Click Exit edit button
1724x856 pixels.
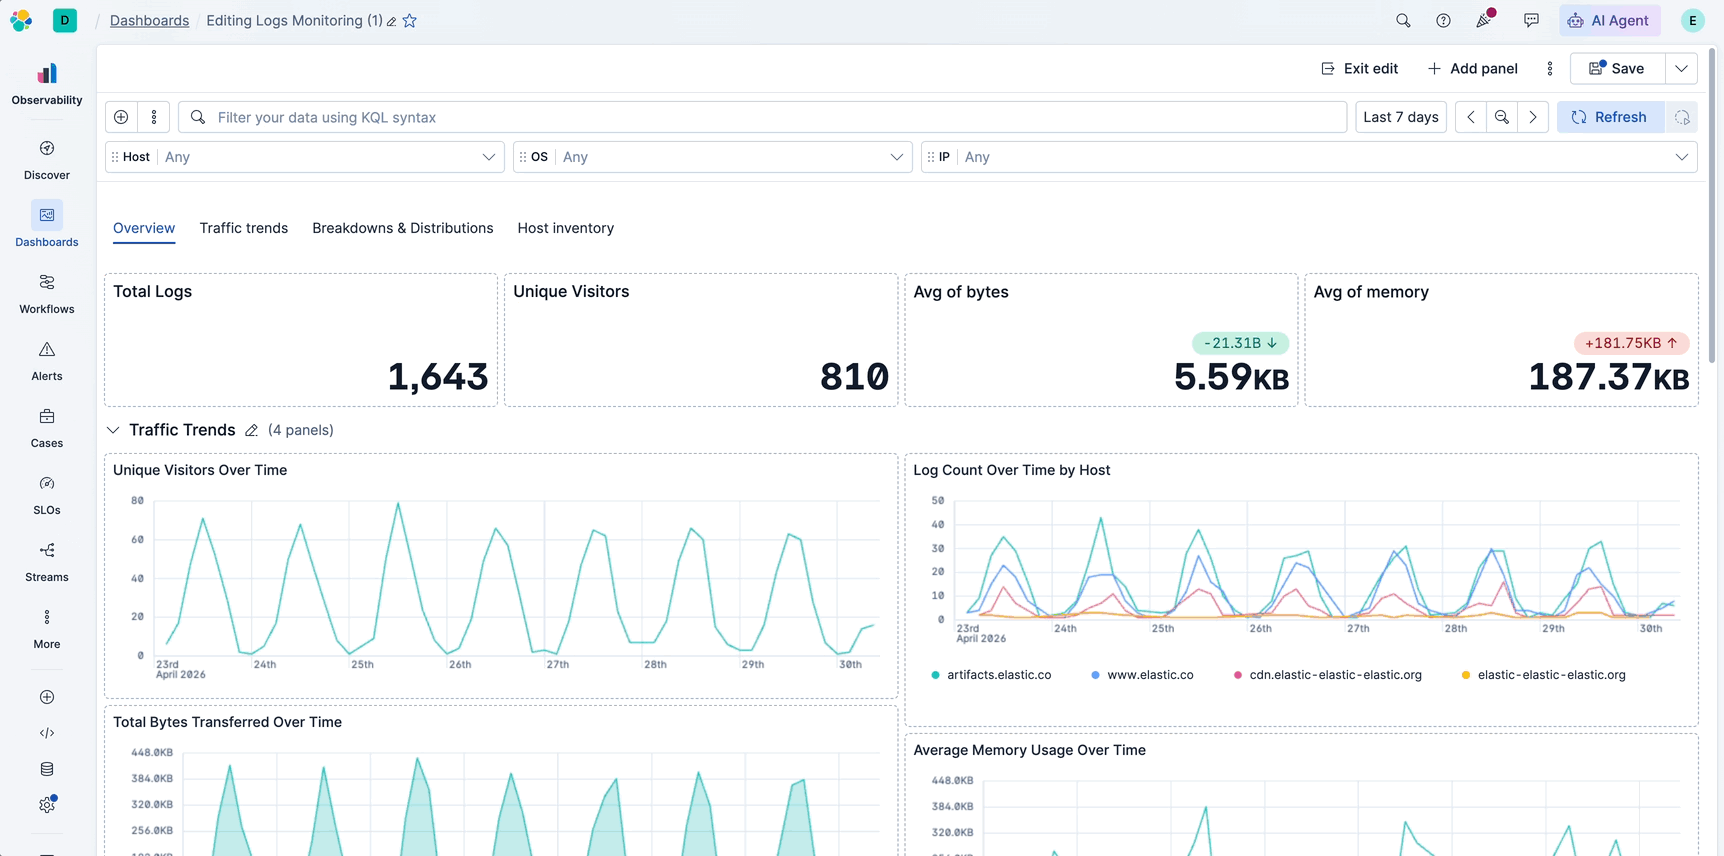[x=1359, y=68]
